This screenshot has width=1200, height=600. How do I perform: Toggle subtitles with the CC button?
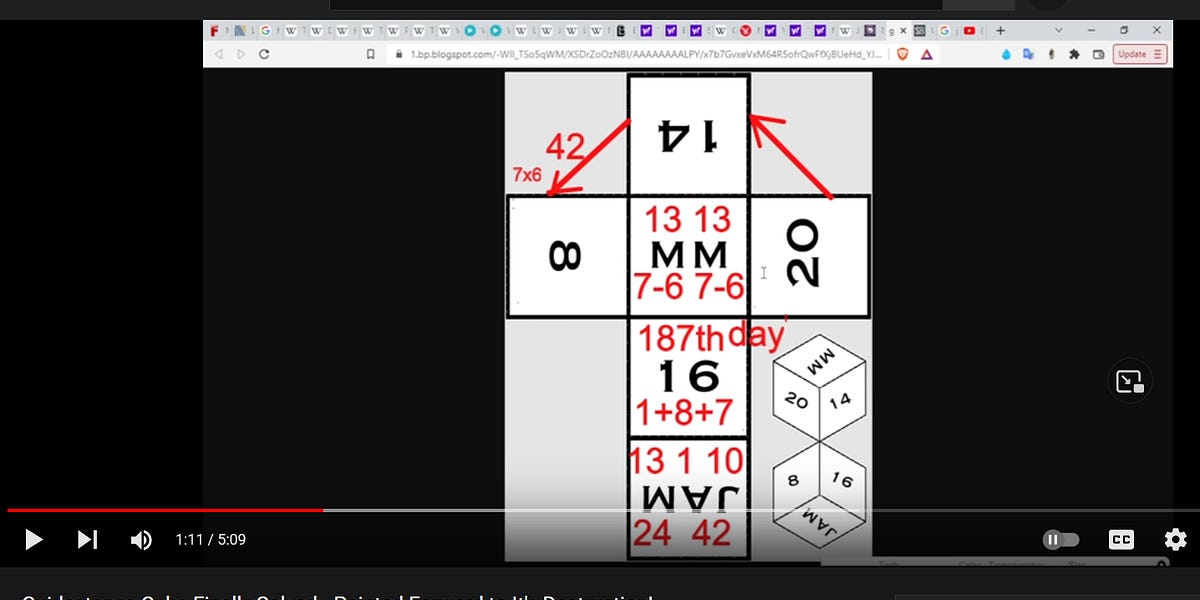click(x=1121, y=539)
